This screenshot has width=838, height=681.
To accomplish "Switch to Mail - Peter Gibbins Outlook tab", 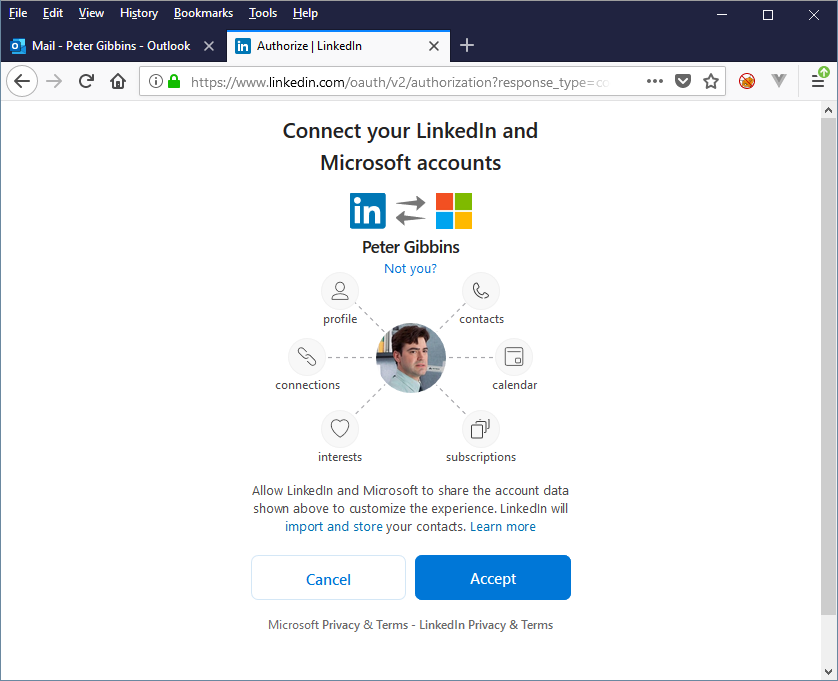I will pyautogui.click(x=113, y=46).
